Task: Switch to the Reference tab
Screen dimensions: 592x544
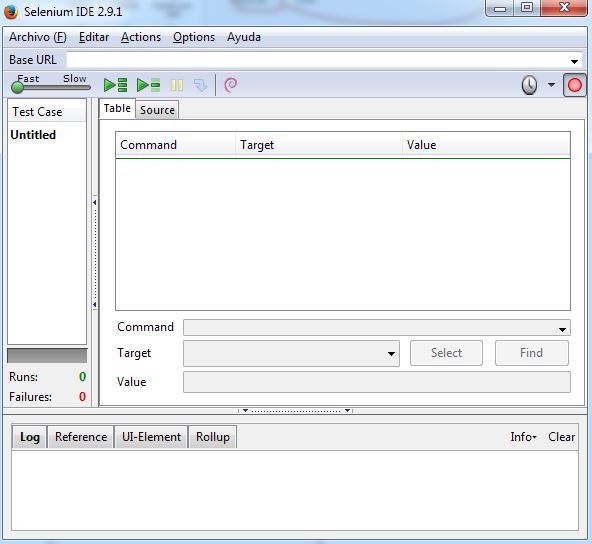Action: point(81,437)
